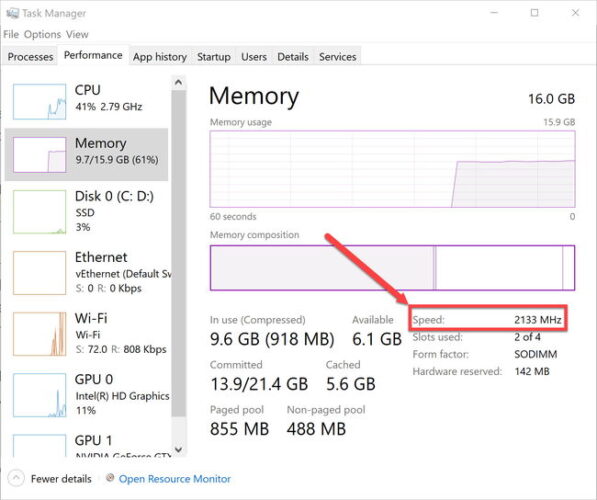Switch to the Services tab
Image resolution: width=597 pixels, height=500 pixels.
(338, 57)
